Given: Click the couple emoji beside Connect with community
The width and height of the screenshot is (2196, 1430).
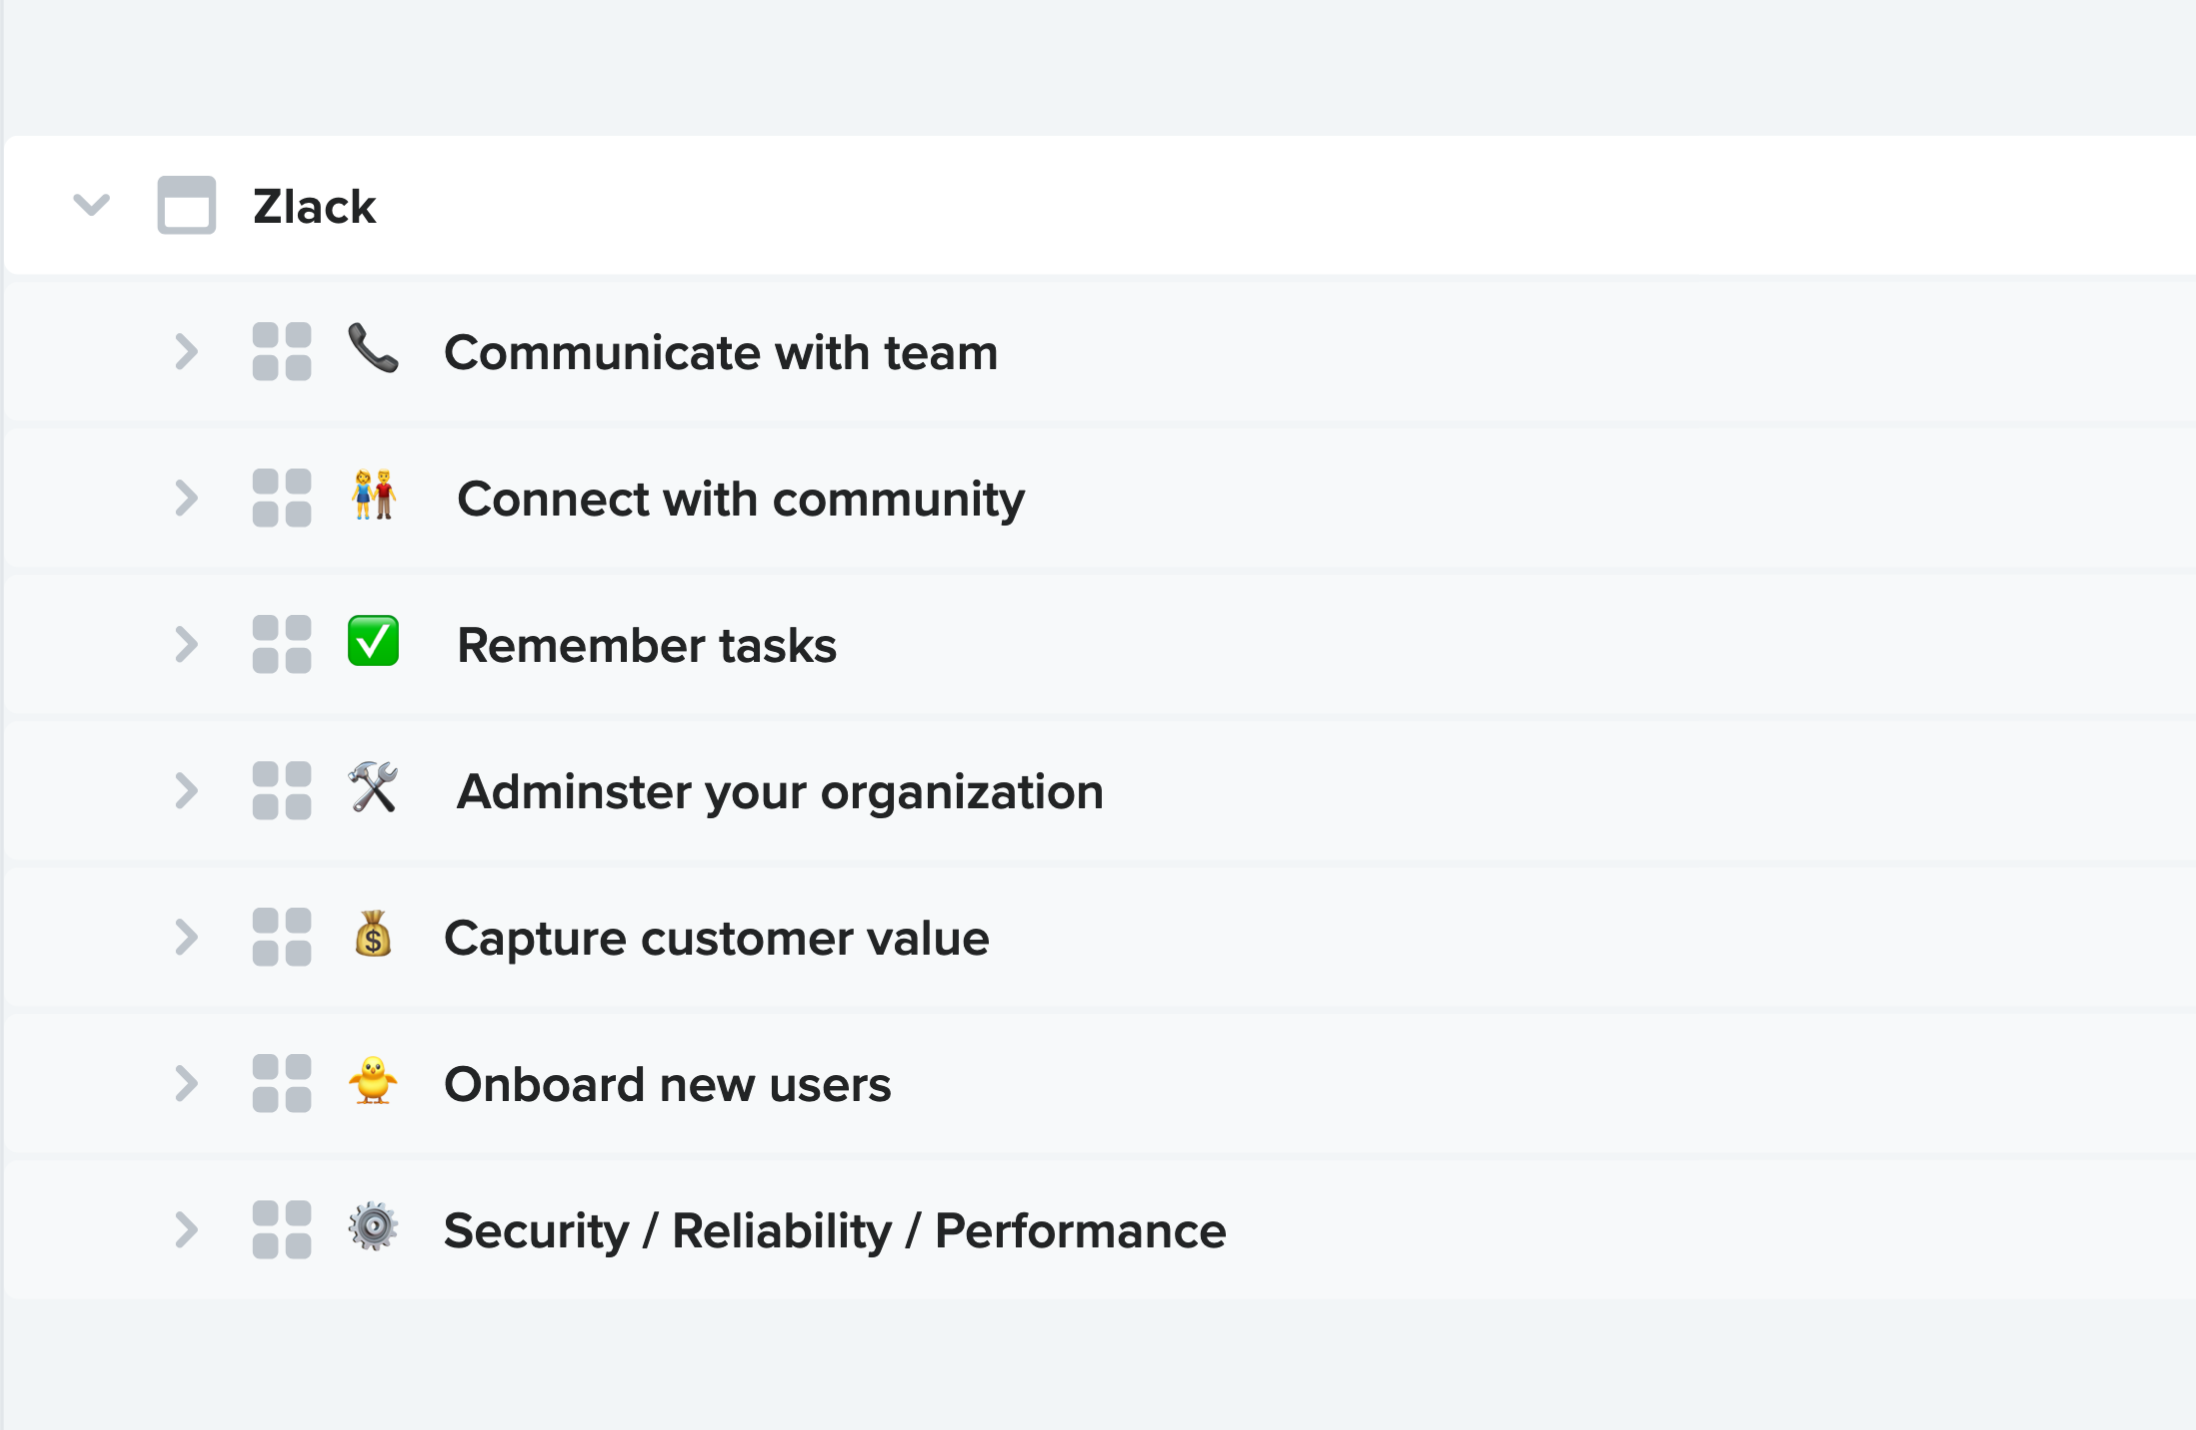Looking at the screenshot, I should click(372, 498).
